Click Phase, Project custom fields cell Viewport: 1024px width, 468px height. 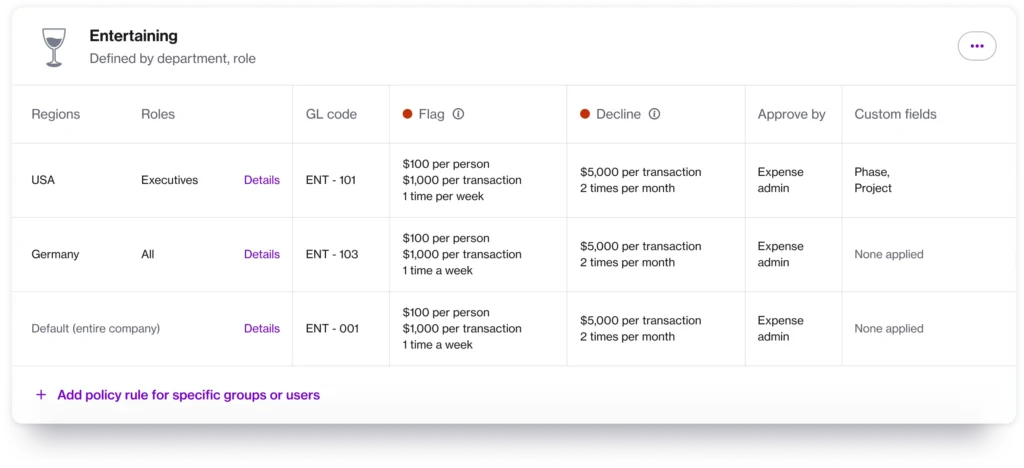point(873,180)
